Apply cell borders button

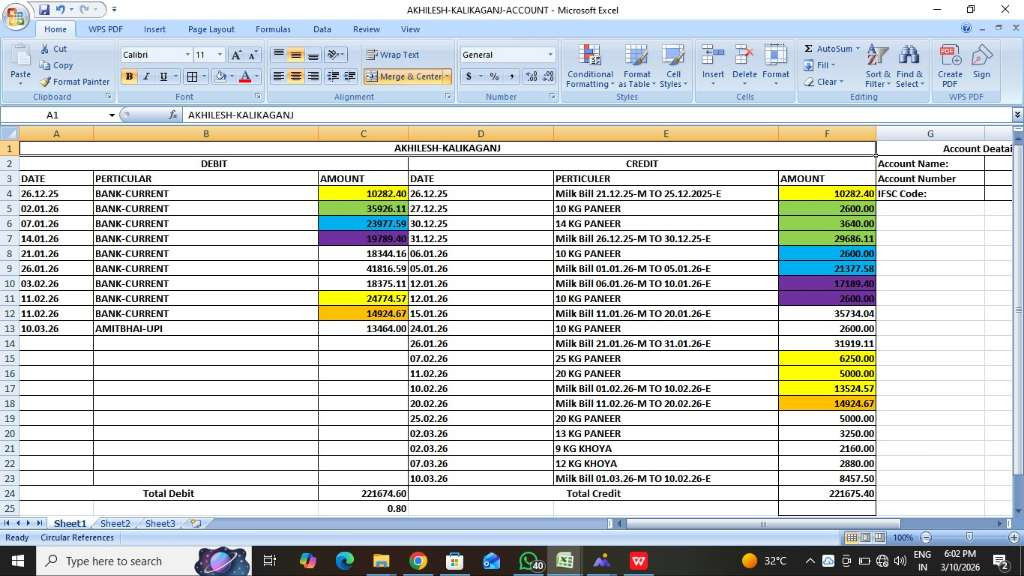191,76
